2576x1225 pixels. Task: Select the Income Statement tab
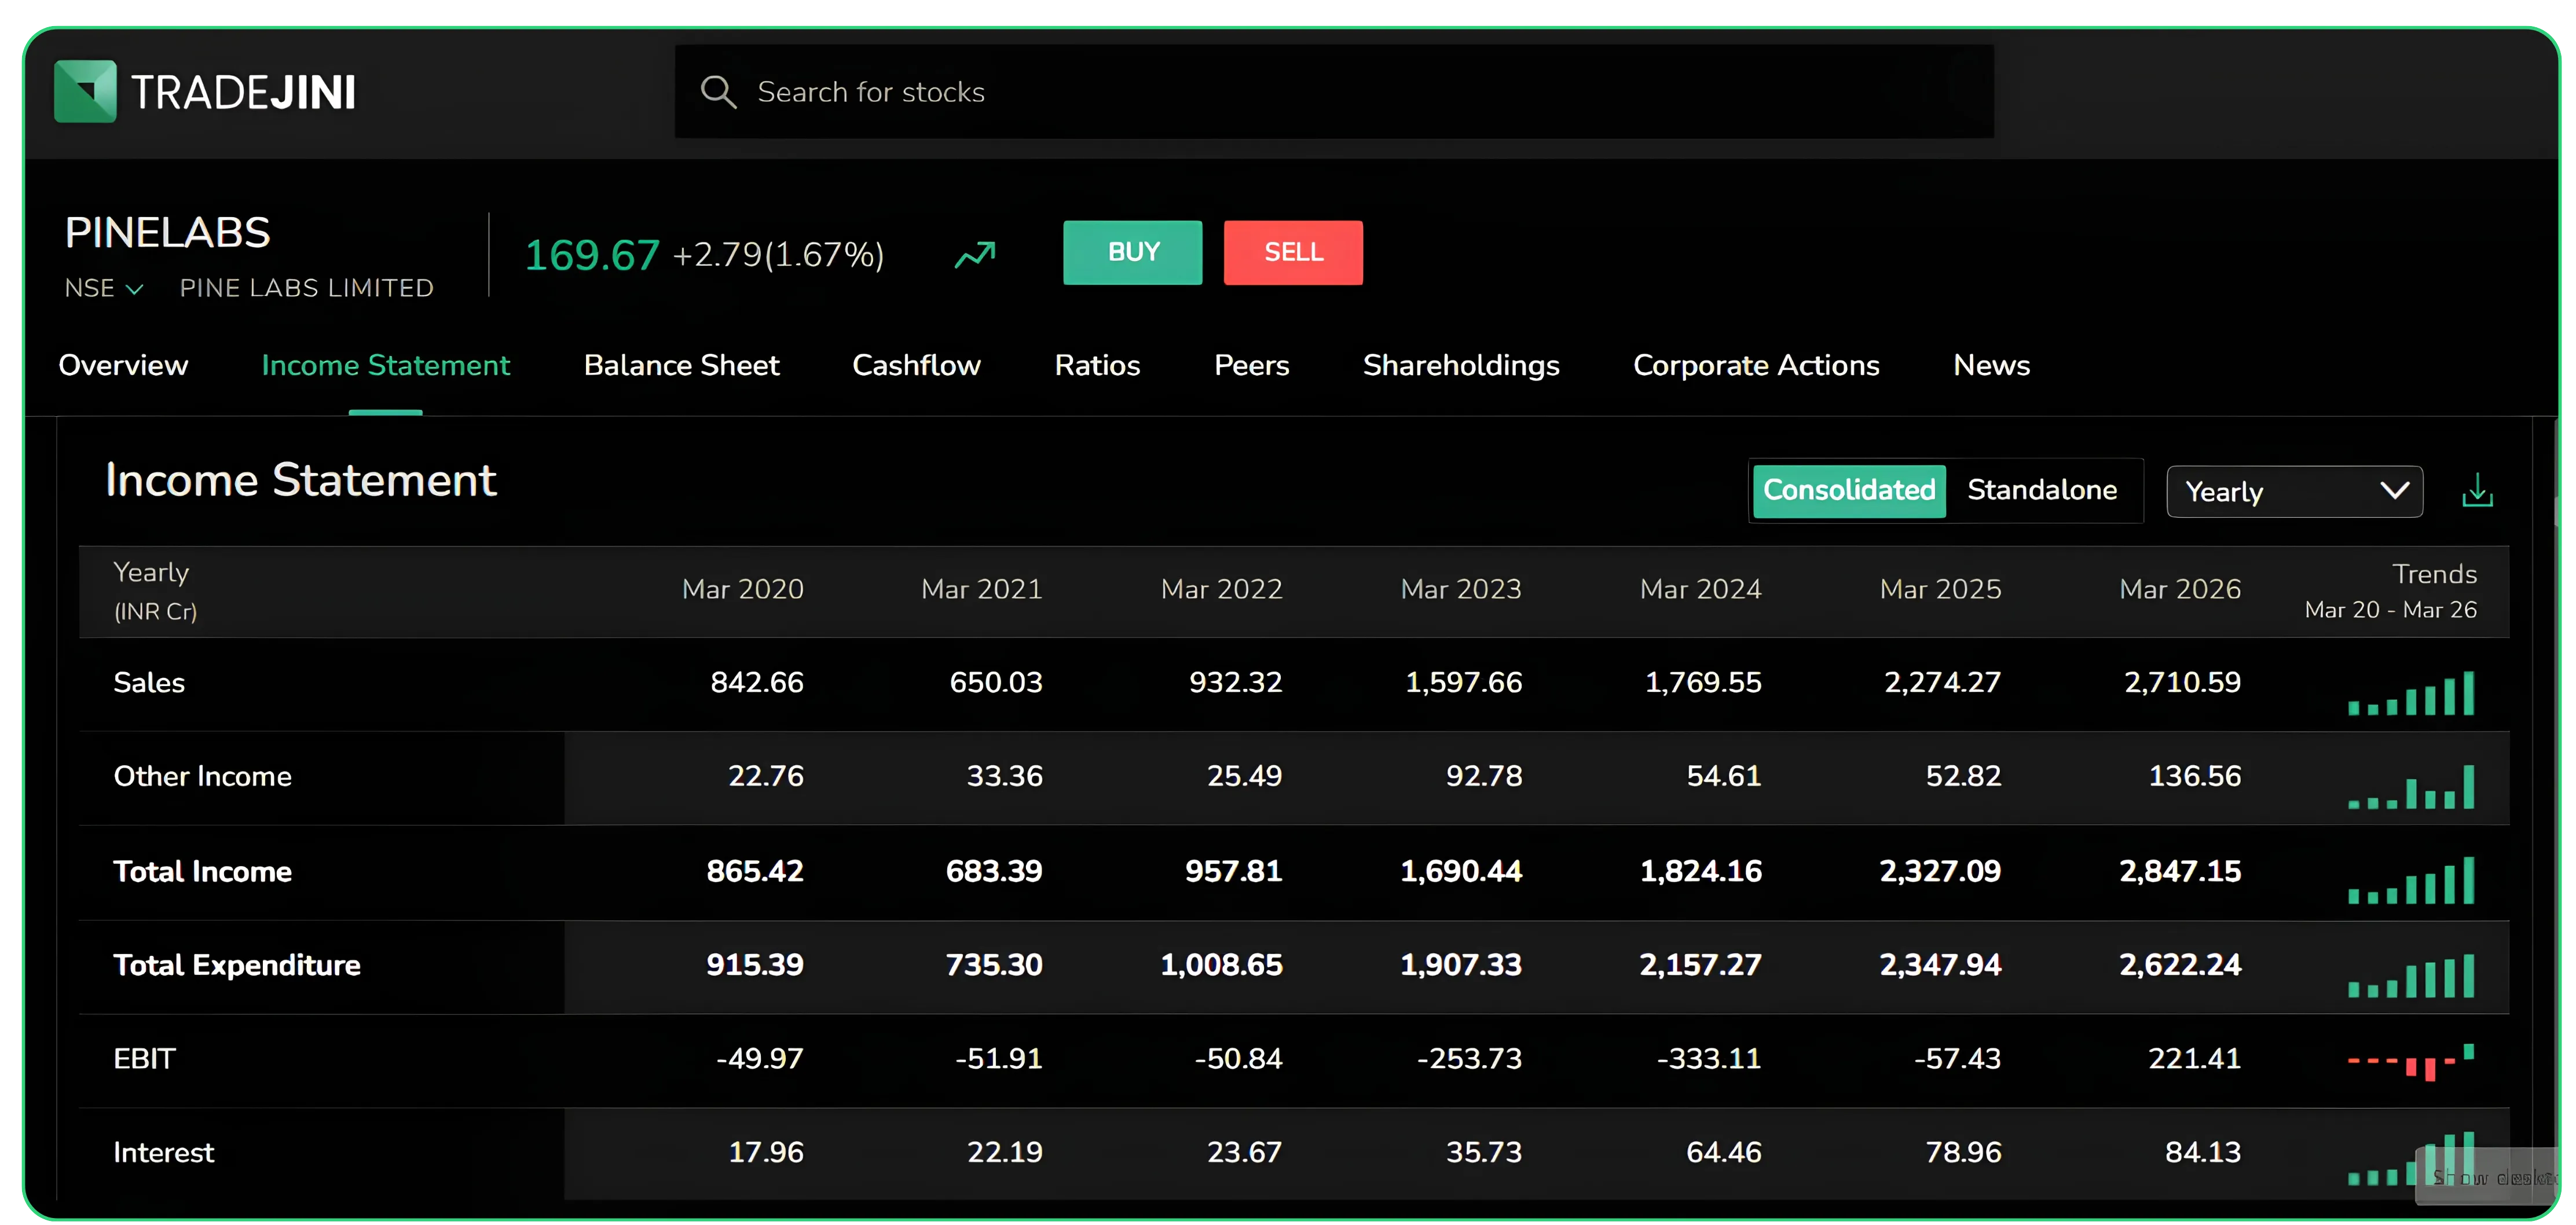[385, 365]
